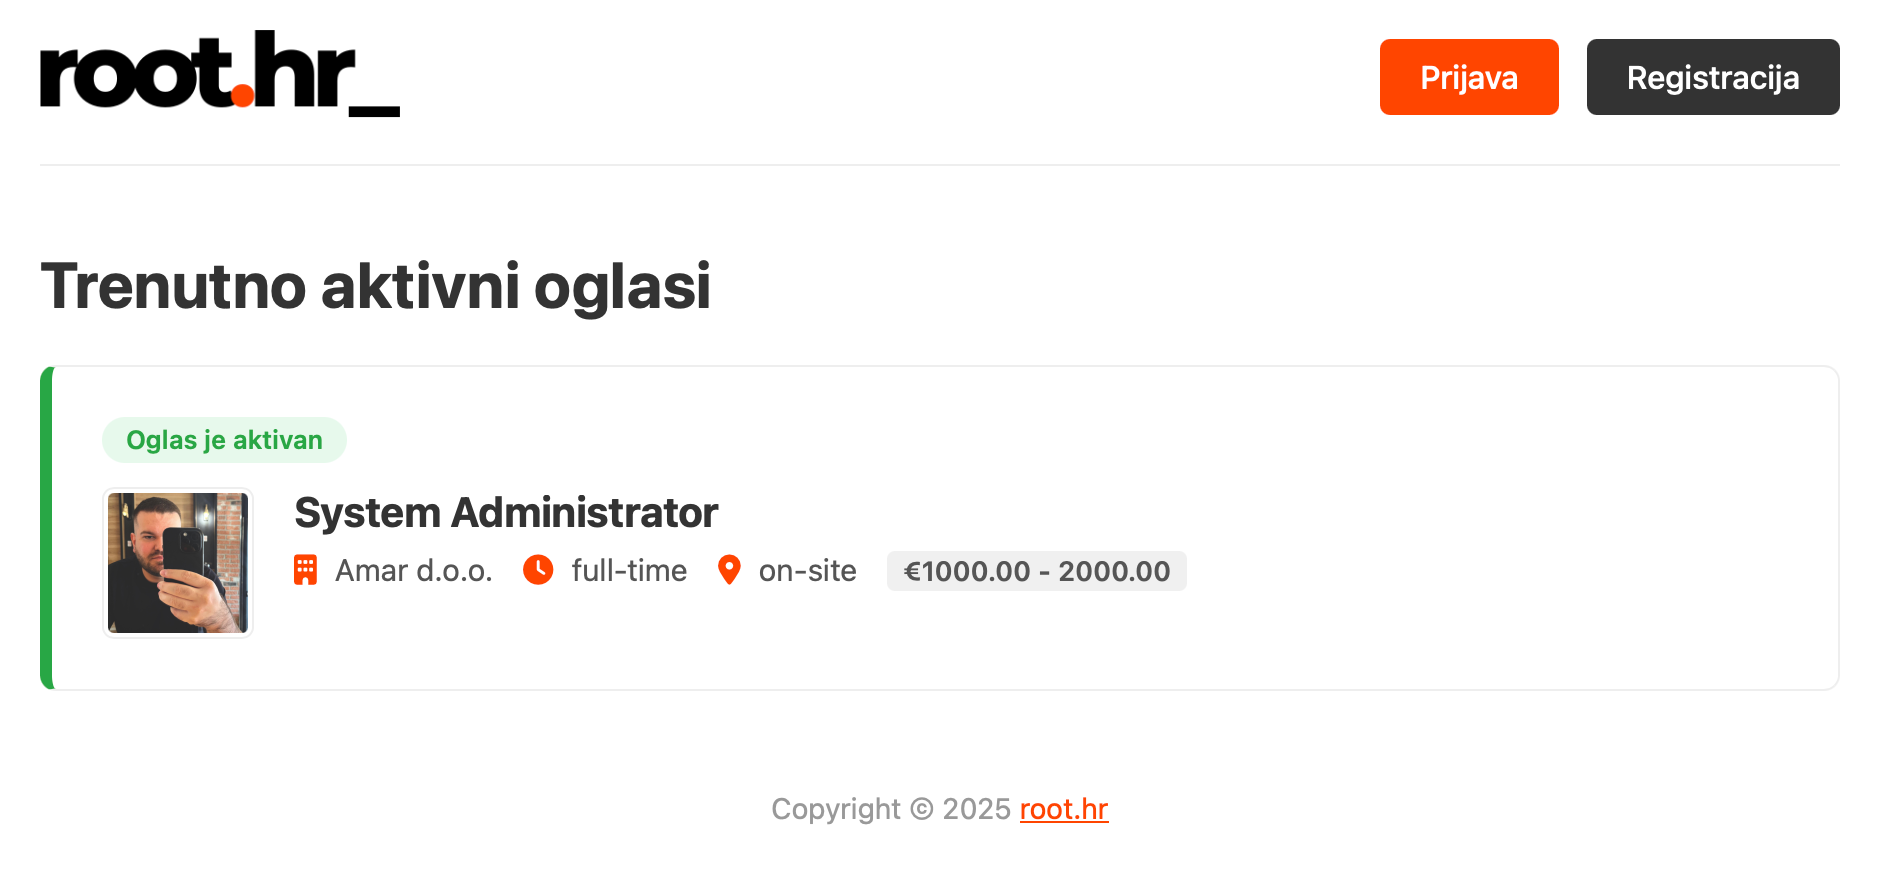Open the job listing profile photo
The width and height of the screenshot is (1890, 888).
[178, 563]
